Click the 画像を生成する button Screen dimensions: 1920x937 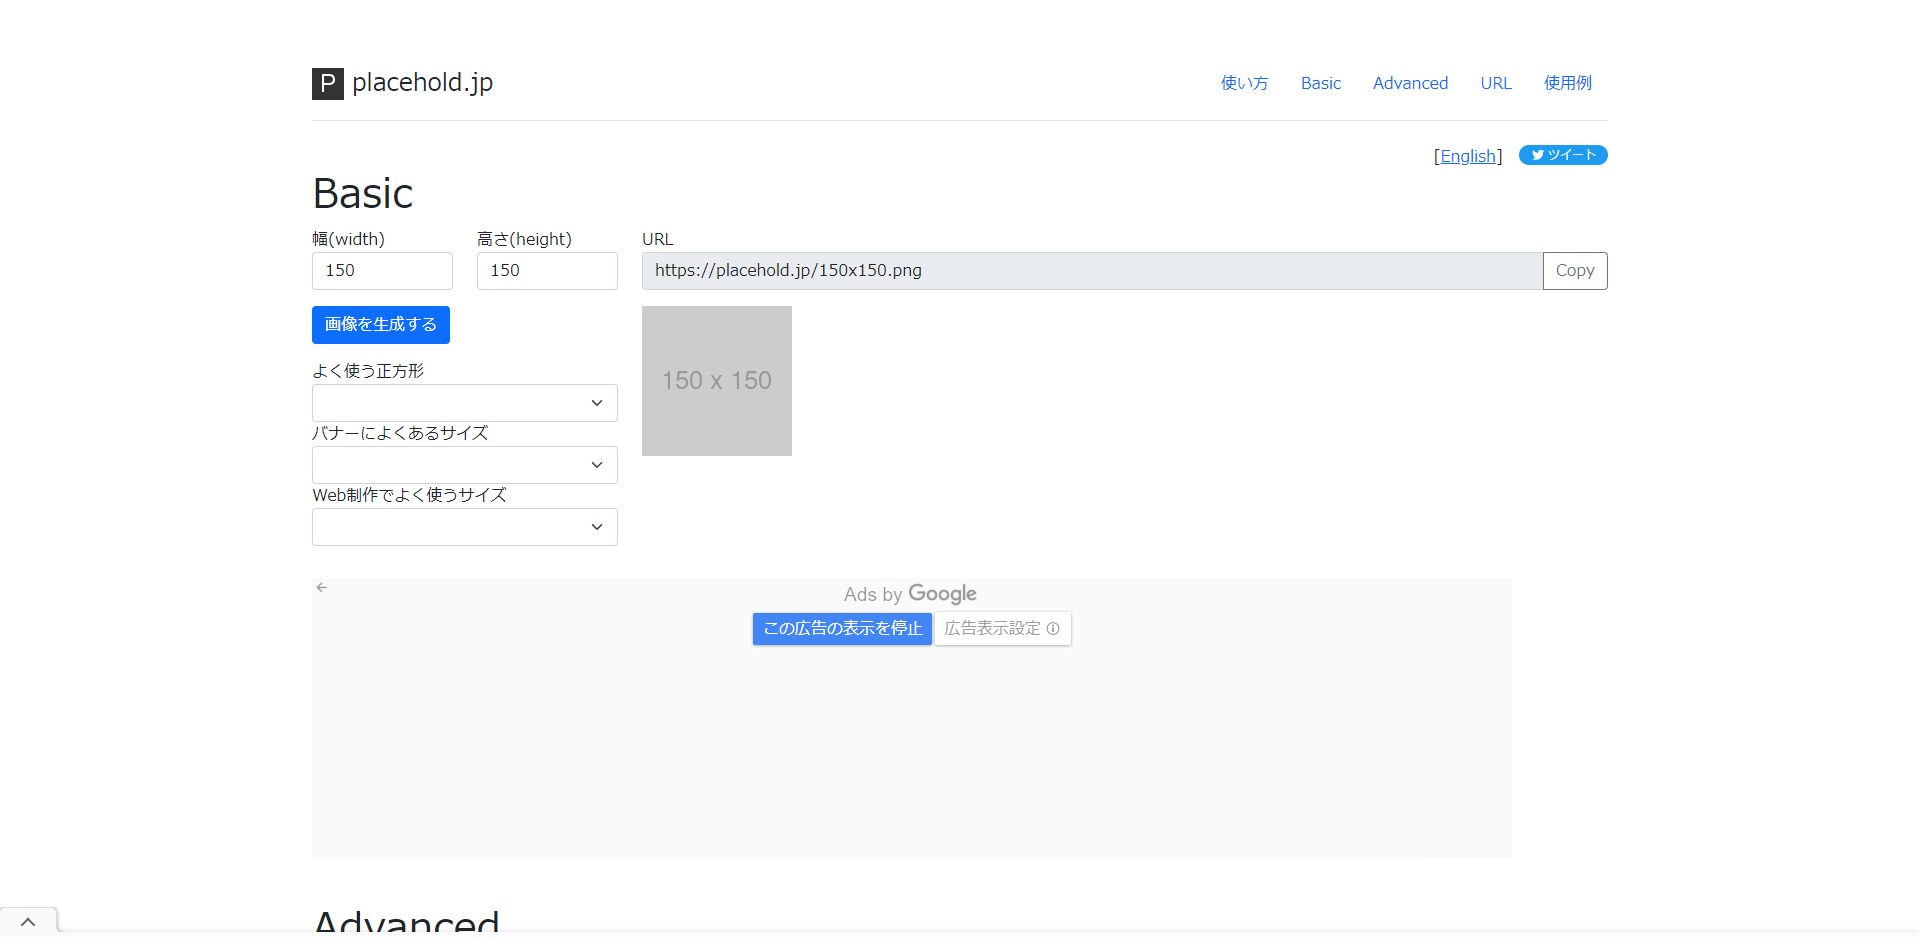tap(381, 325)
